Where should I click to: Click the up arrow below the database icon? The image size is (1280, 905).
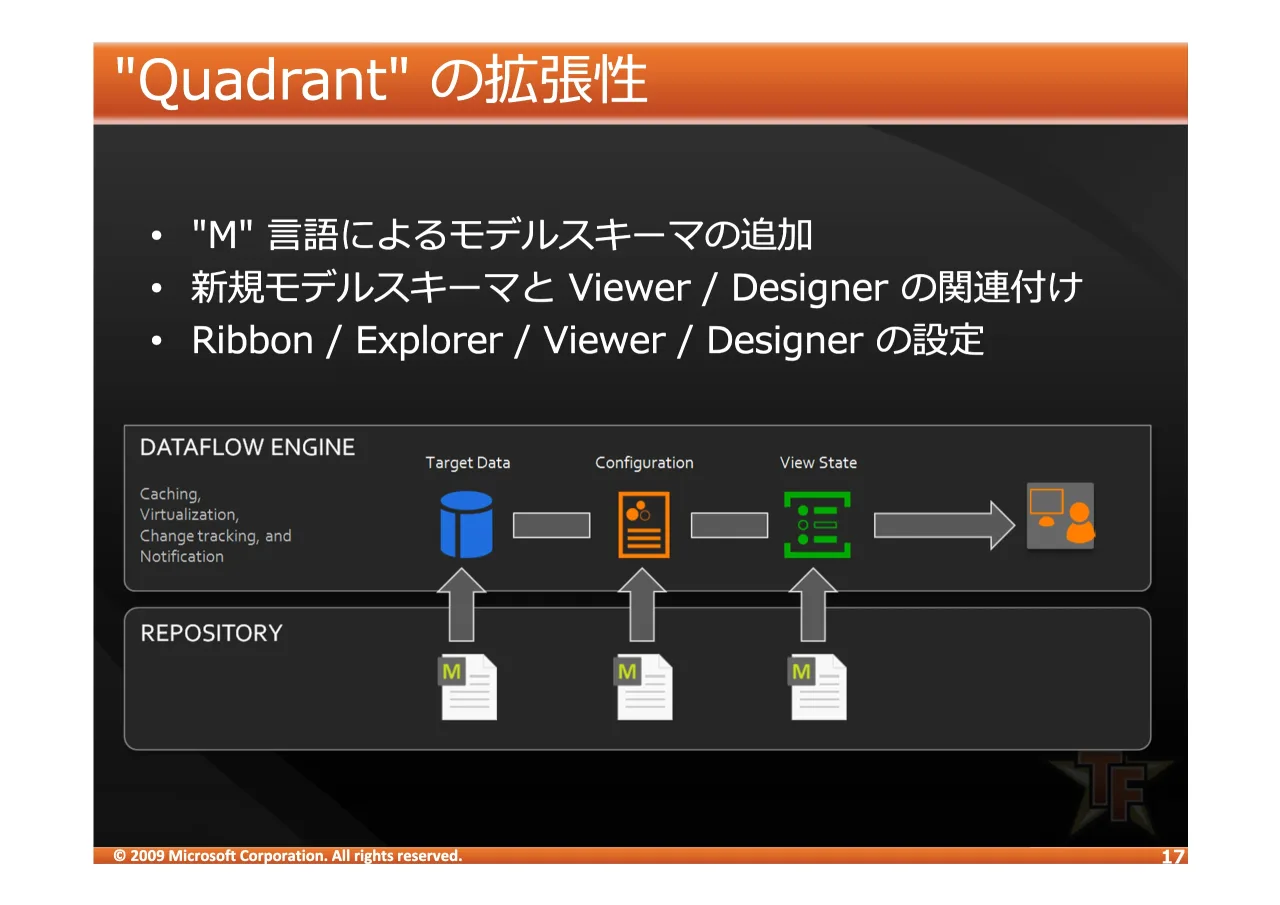pos(462,605)
